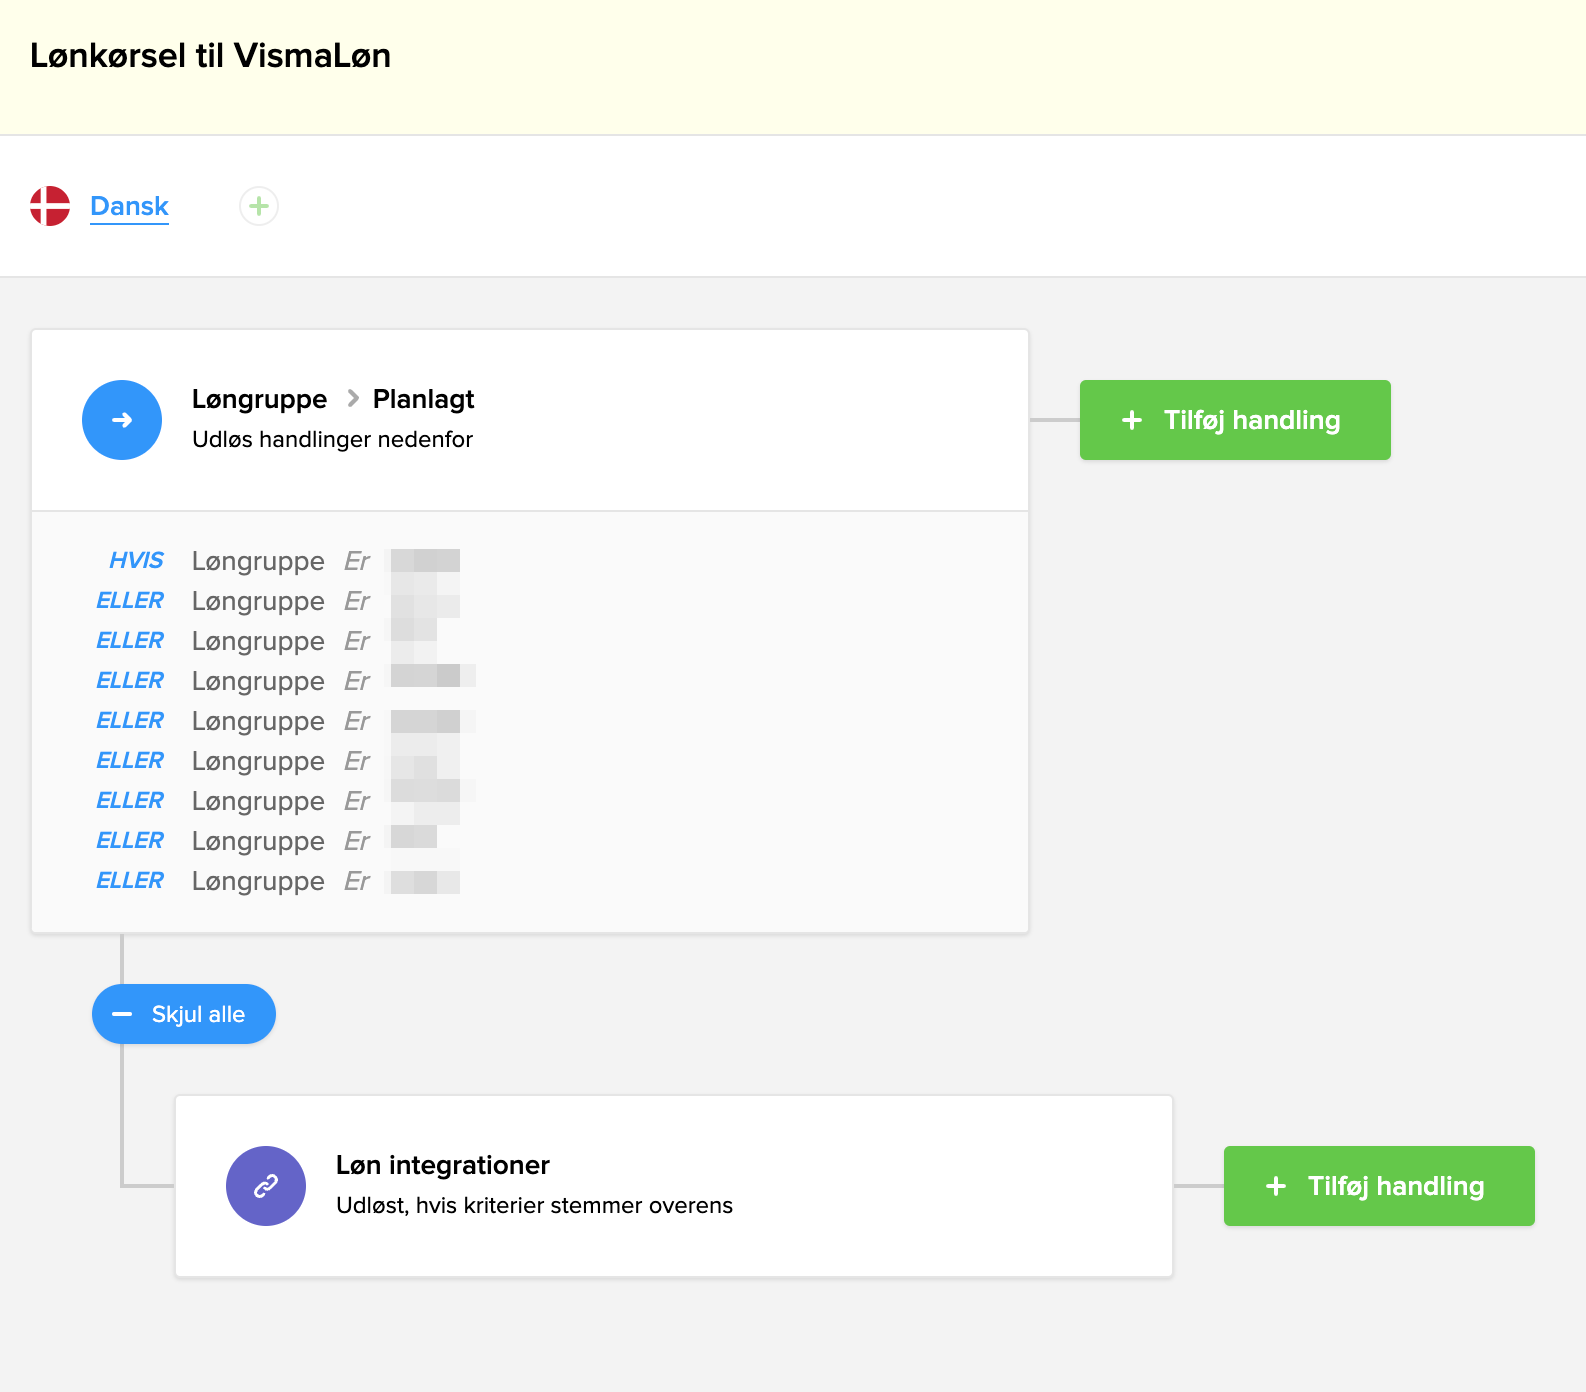
Task: Click 'Udløst, hvis kriterier stemmer overens' text
Action: [x=534, y=1206]
